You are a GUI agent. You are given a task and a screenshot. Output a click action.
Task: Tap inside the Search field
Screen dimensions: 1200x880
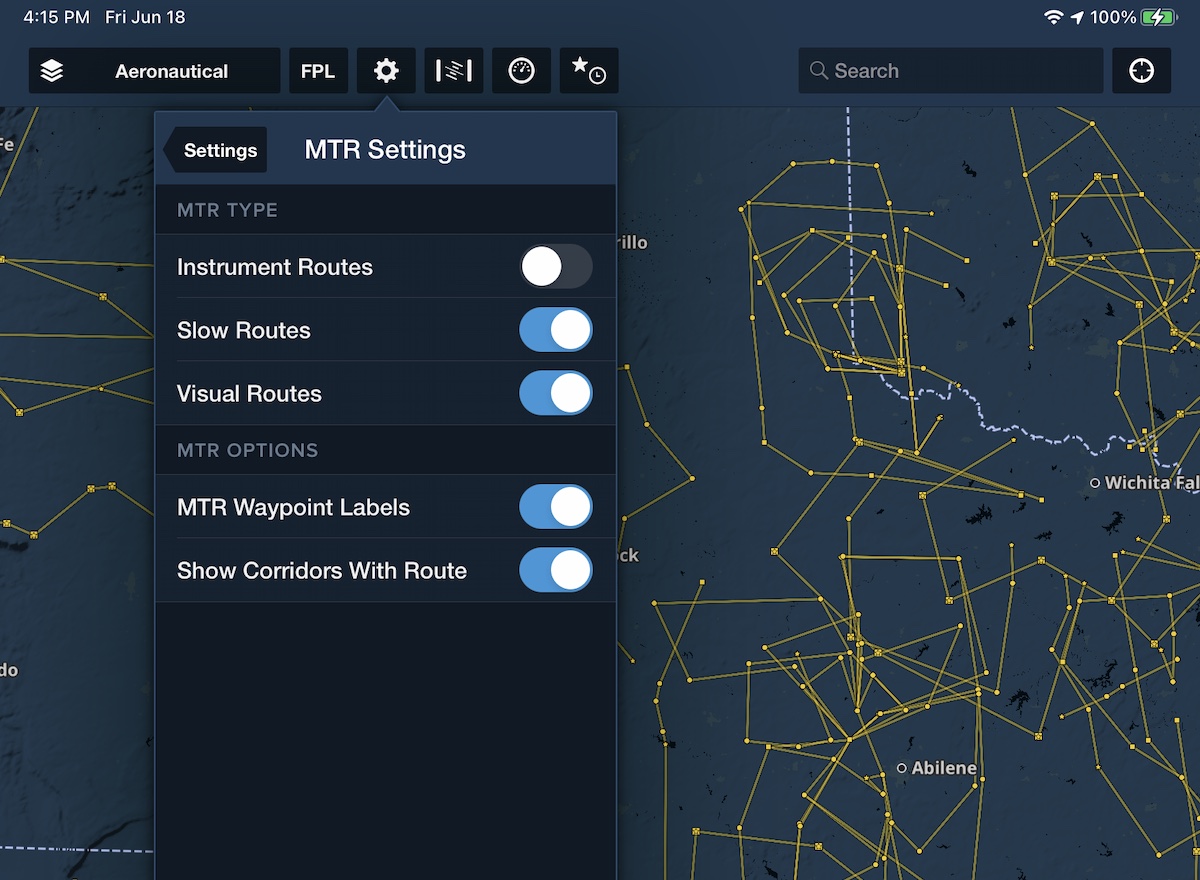point(950,70)
